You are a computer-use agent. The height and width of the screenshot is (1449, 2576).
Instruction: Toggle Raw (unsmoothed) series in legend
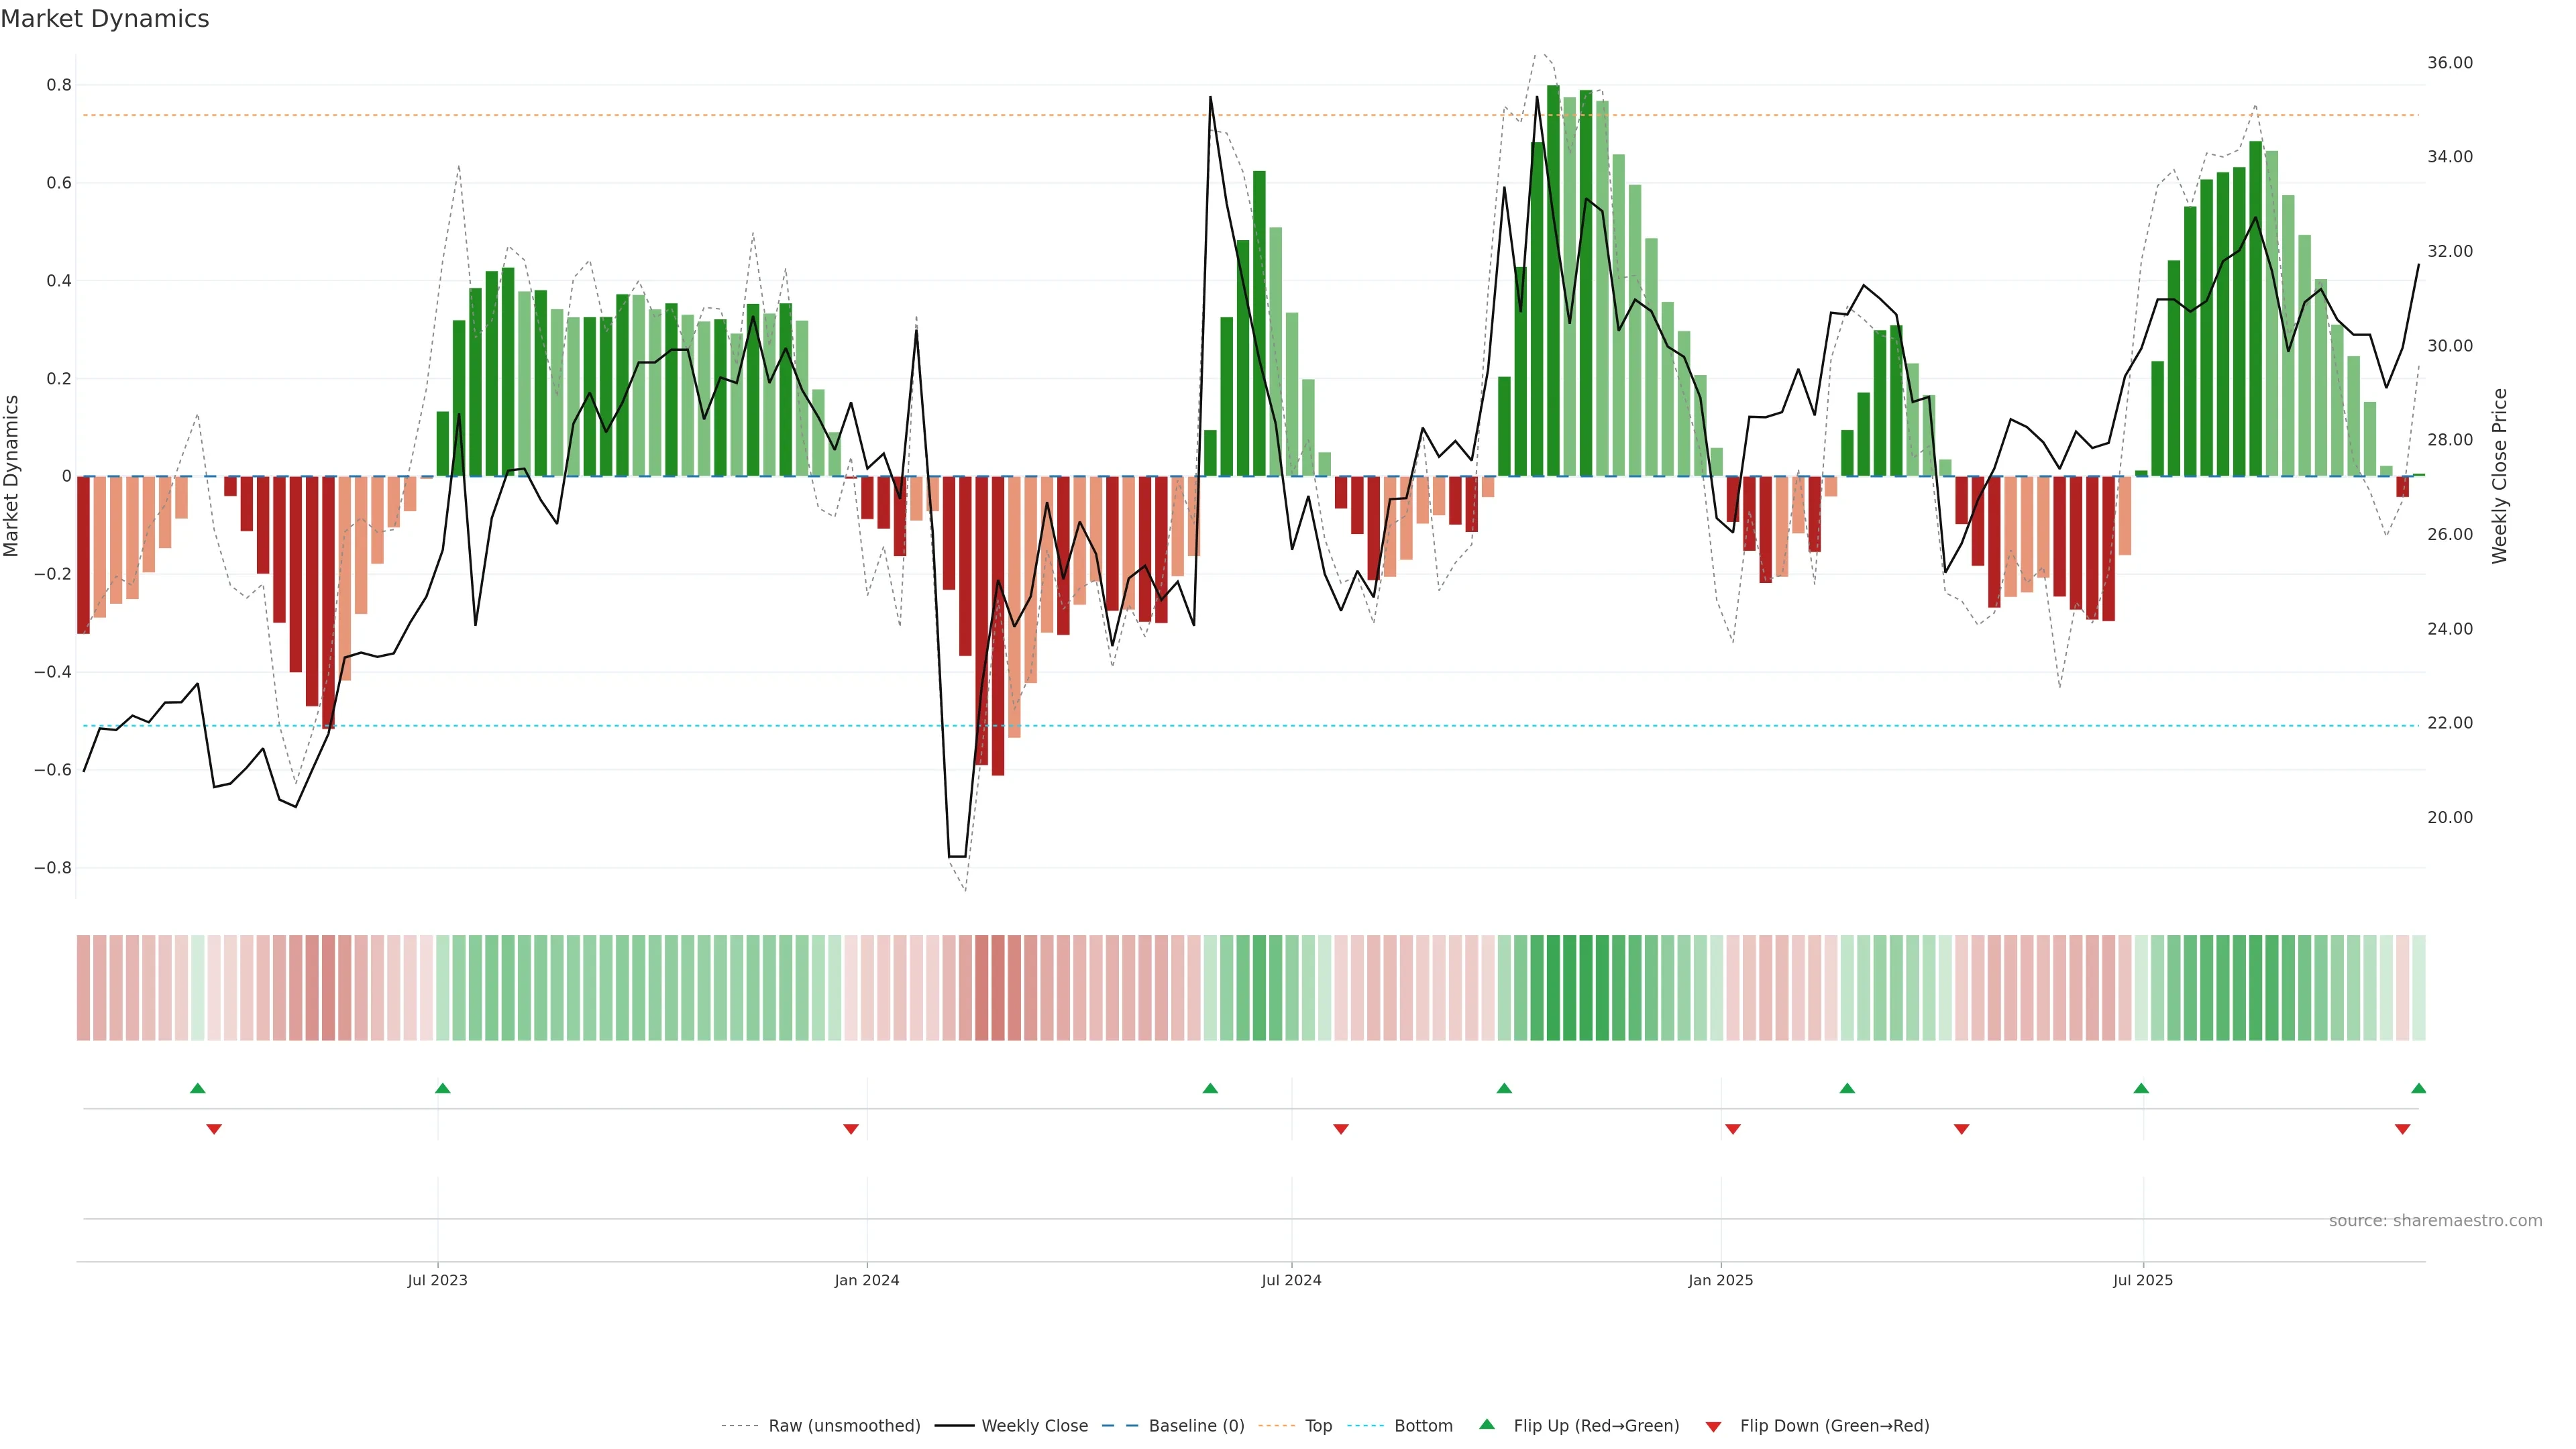pos(844,1426)
